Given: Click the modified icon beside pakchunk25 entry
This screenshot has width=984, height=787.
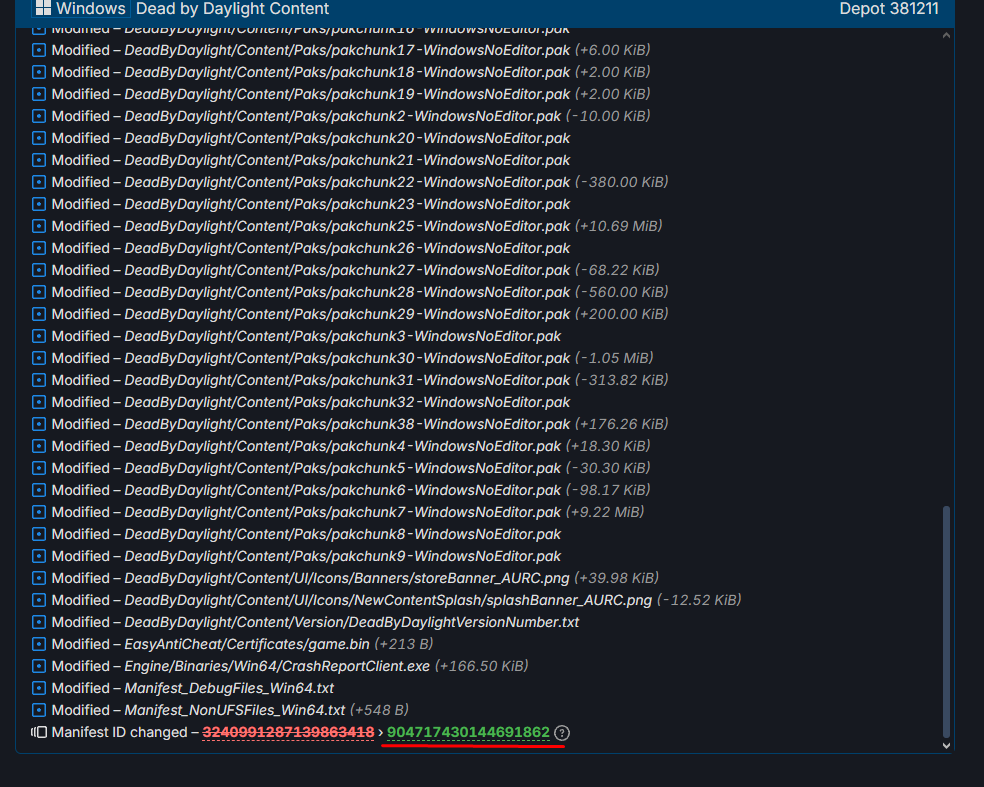Looking at the screenshot, I should pos(39,226).
